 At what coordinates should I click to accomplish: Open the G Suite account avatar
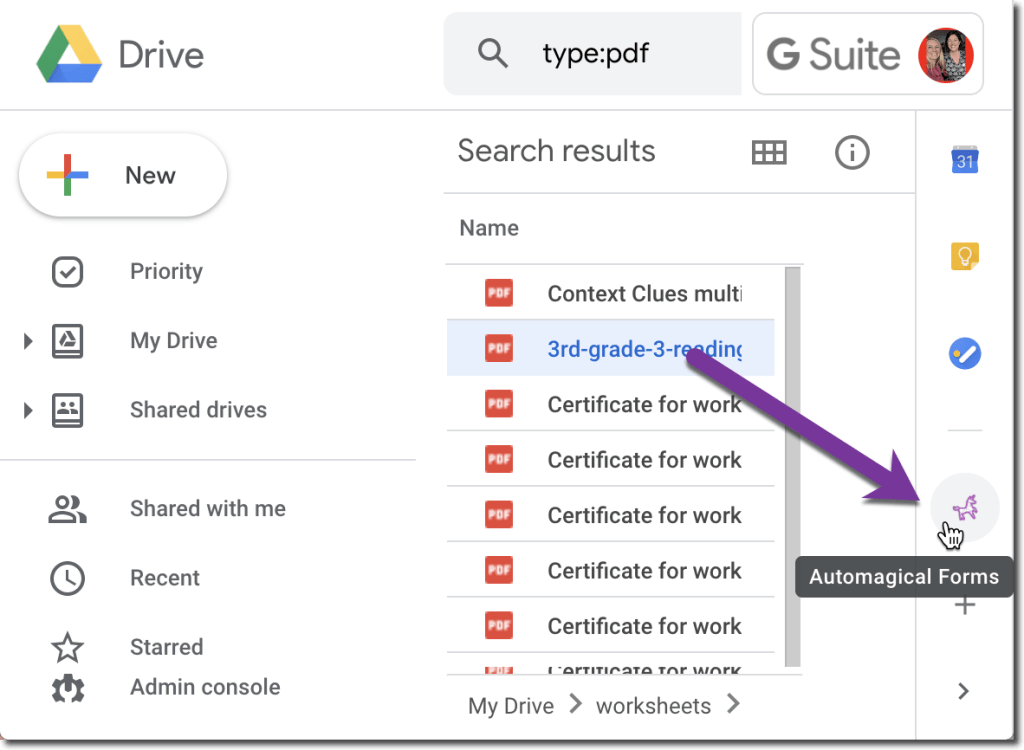tap(946, 55)
